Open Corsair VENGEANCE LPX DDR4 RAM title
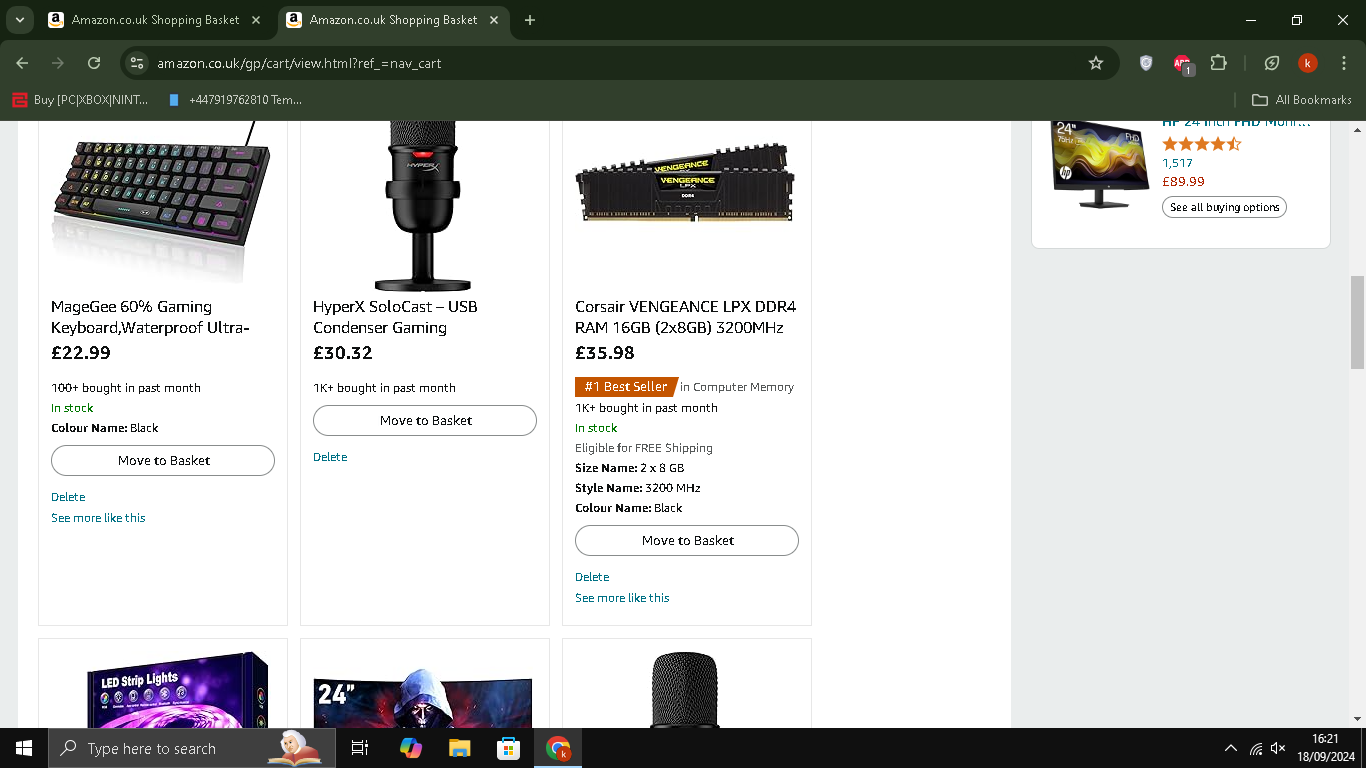Screen dimensions: 1366x768 click(686, 317)
